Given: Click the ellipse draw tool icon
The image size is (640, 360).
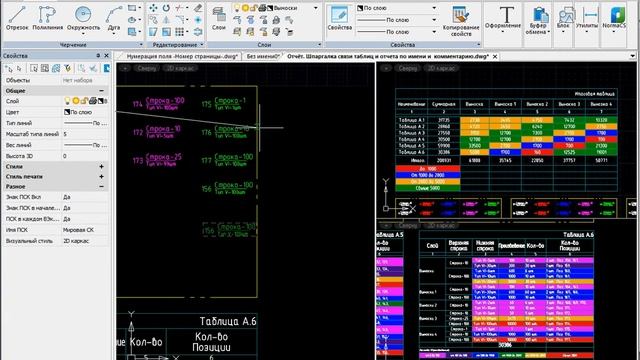Looking at the screenshot, I should pyautogui.click(x=132, y=20).
